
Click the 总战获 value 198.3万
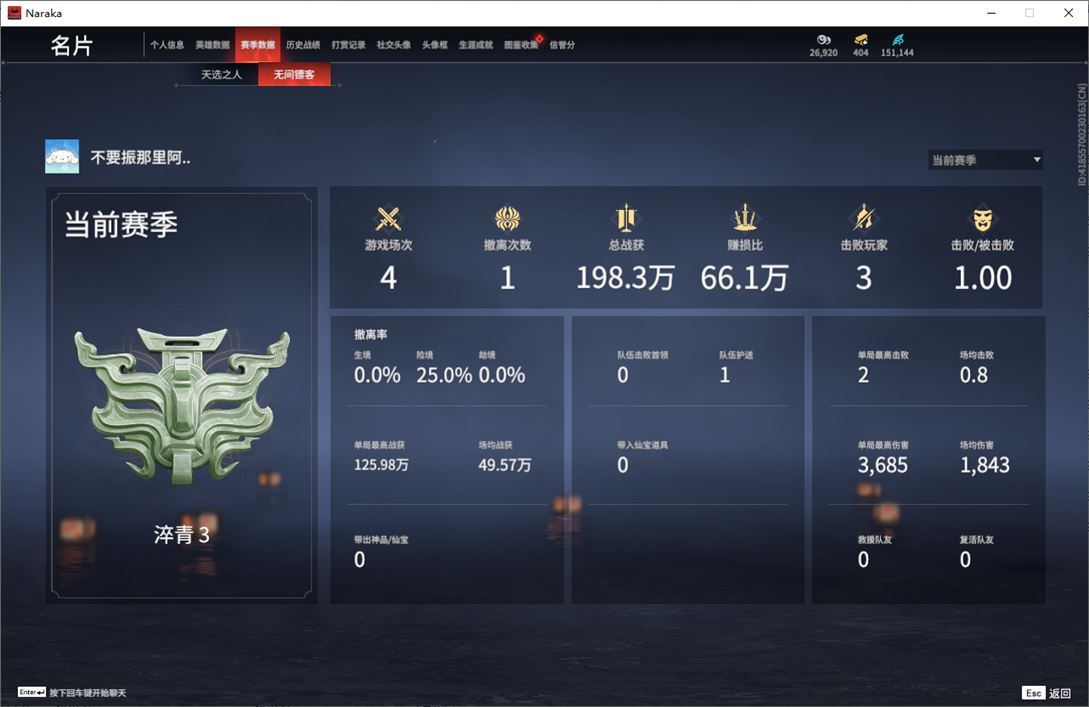tap(626, 278)
